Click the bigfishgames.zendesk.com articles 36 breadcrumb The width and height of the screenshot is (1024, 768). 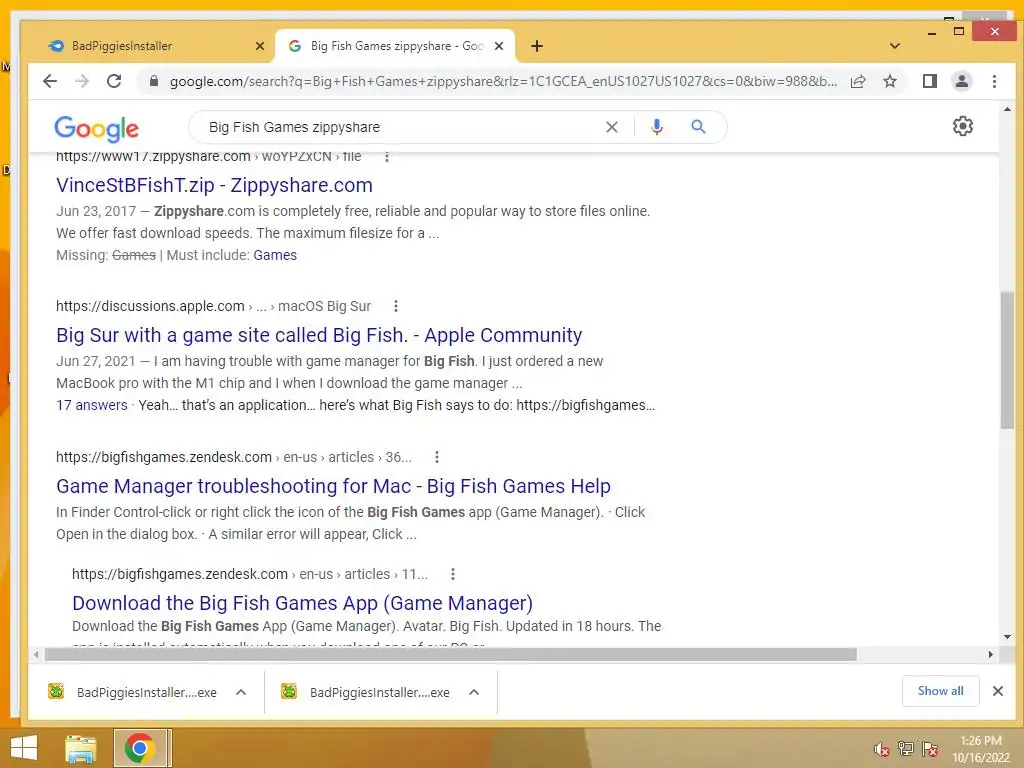tap(234, 456)
